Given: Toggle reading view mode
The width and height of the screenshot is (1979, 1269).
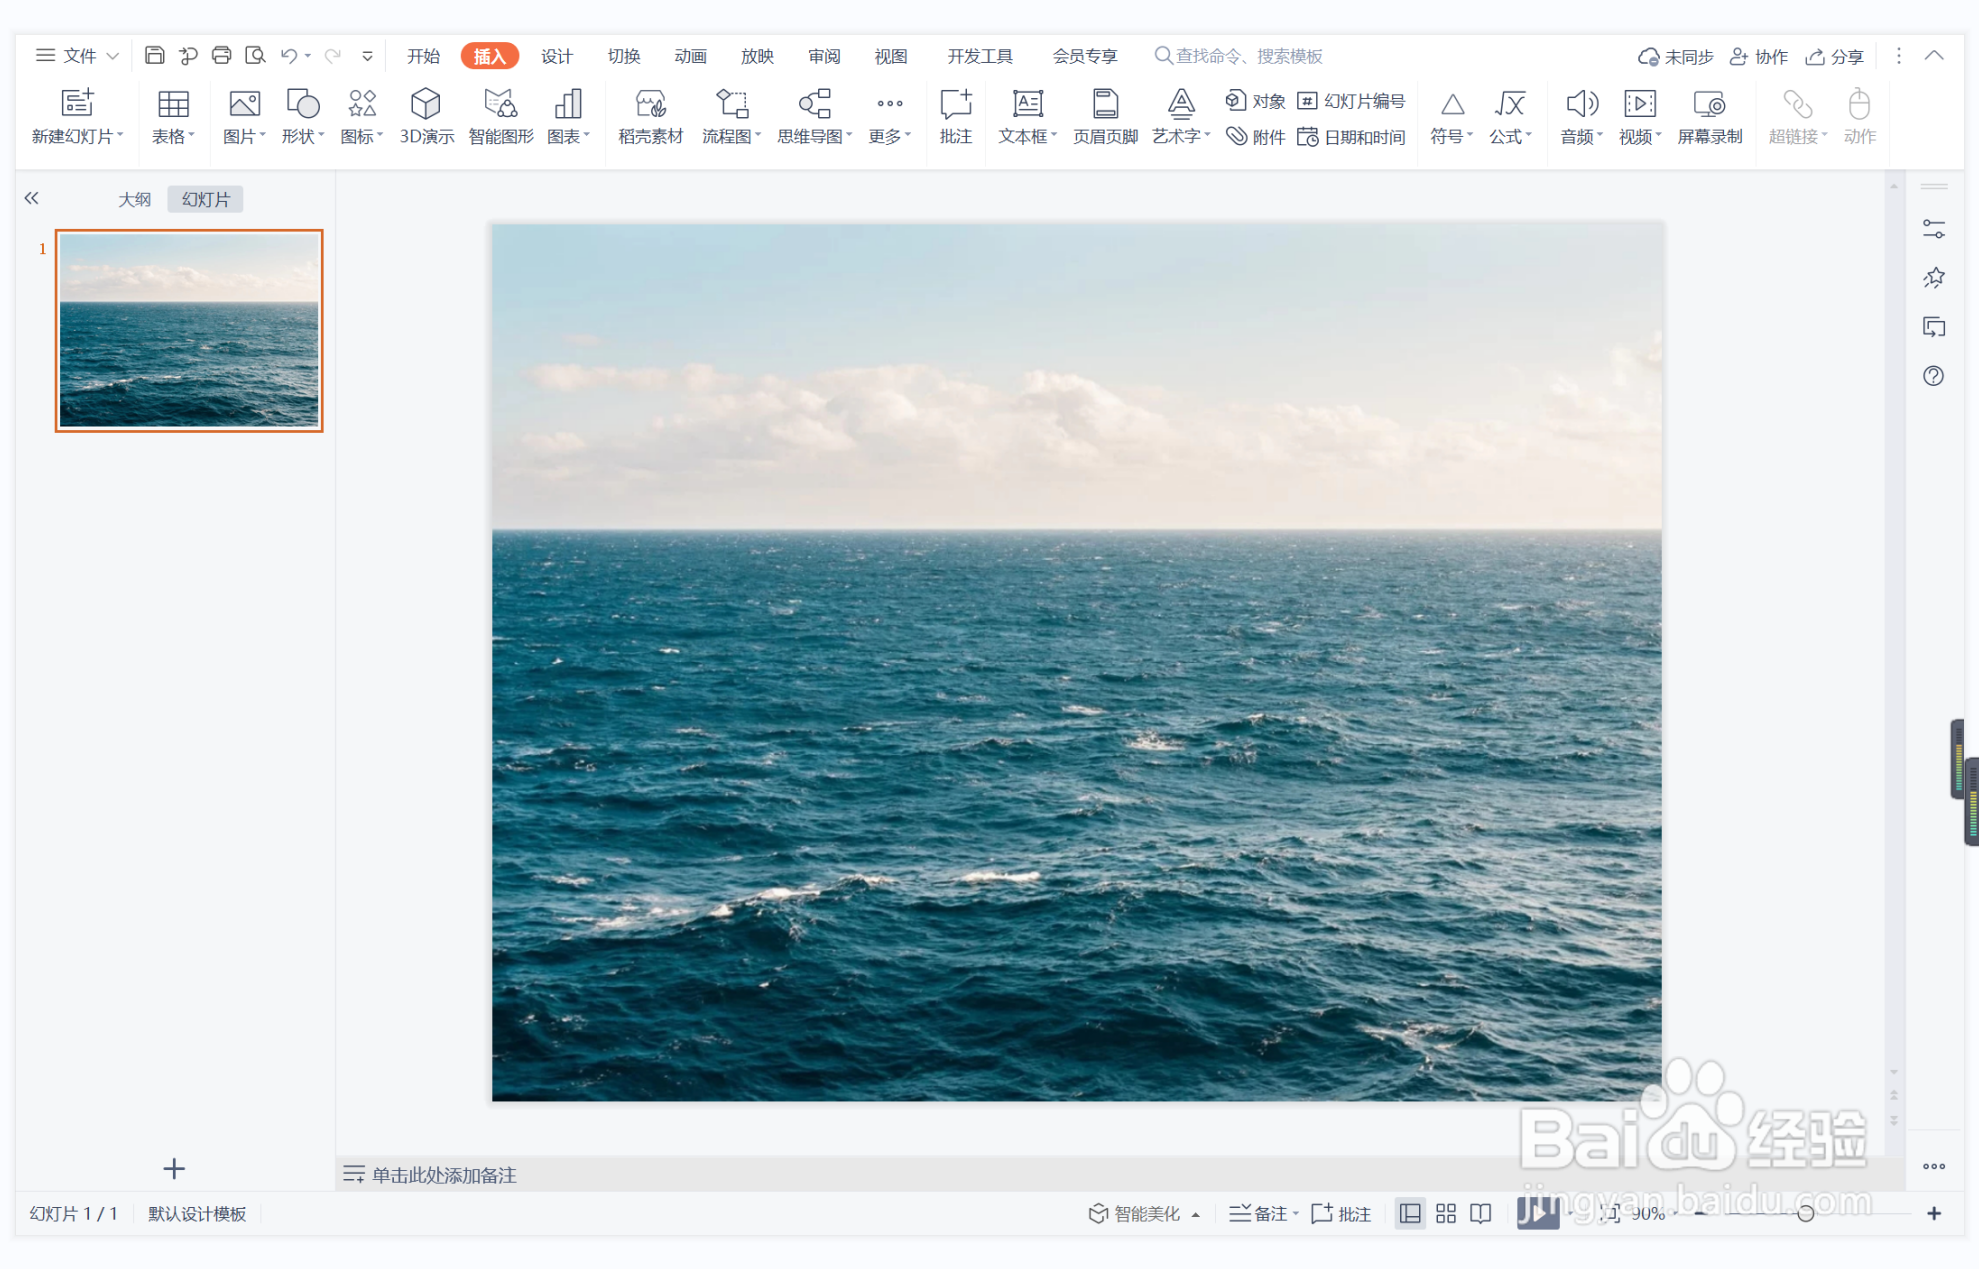Looking at the screenshot, I should [1481, 1213].
